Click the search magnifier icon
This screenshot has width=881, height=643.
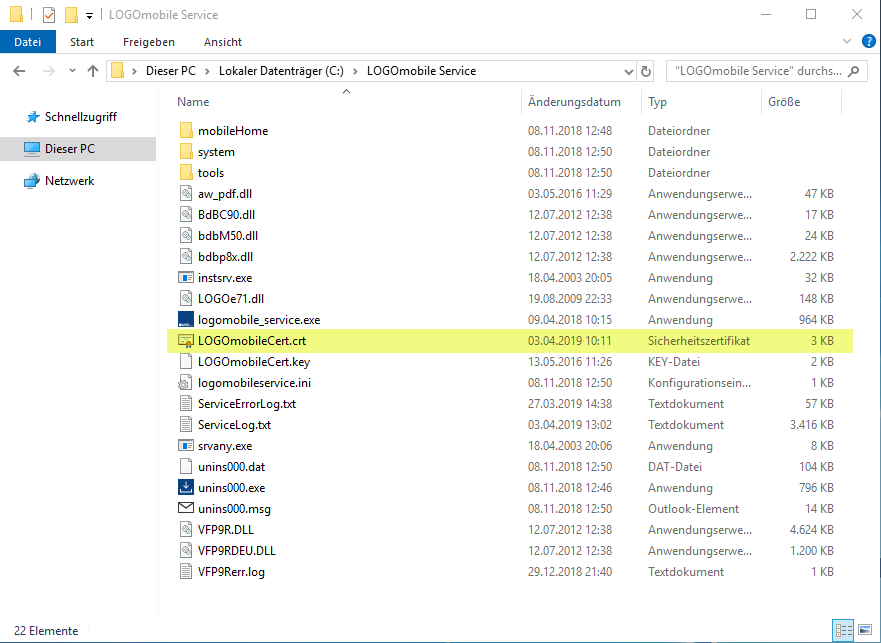click(853, 71)
